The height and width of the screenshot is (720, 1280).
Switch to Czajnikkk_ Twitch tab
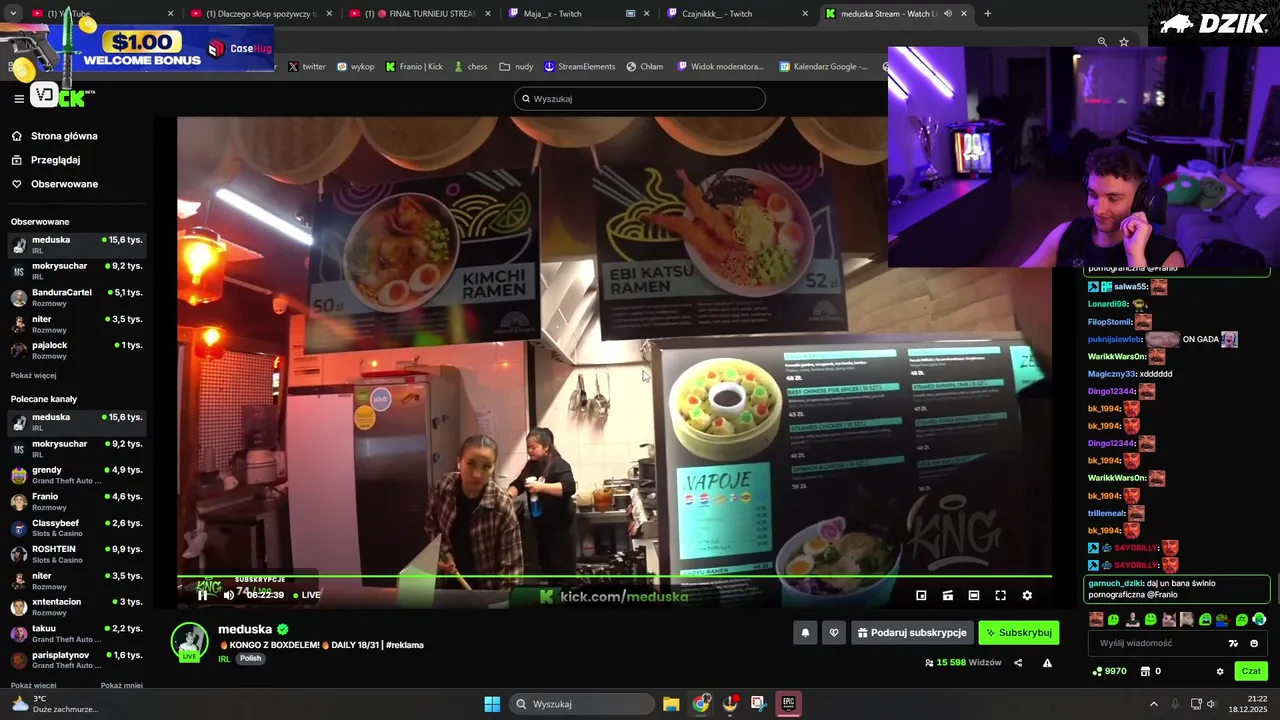pos(738,14)
